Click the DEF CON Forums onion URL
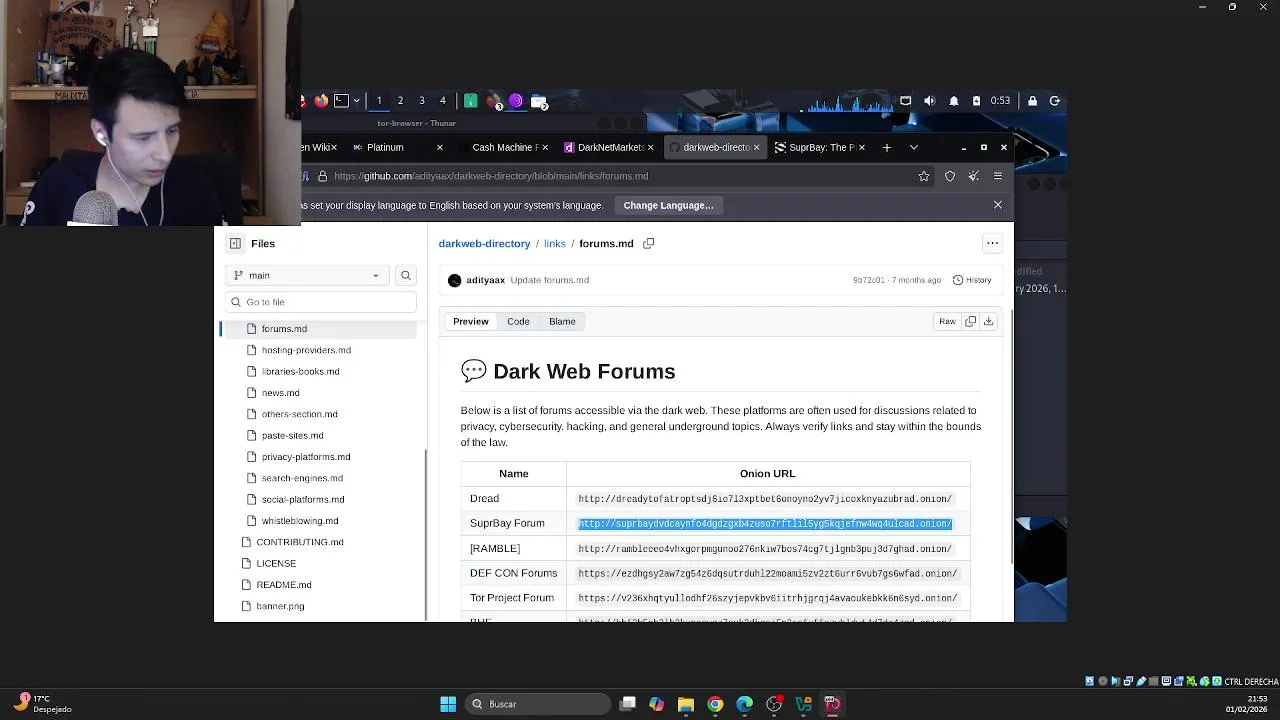 pos(767,573)
